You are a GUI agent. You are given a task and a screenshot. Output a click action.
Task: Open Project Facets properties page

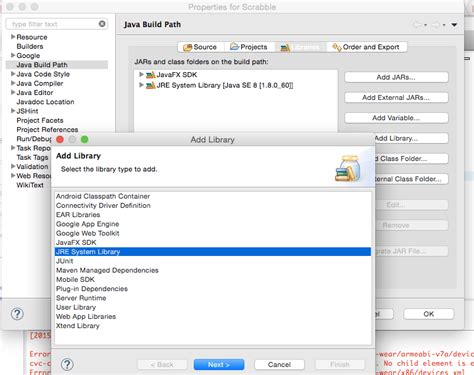point(40,120)
